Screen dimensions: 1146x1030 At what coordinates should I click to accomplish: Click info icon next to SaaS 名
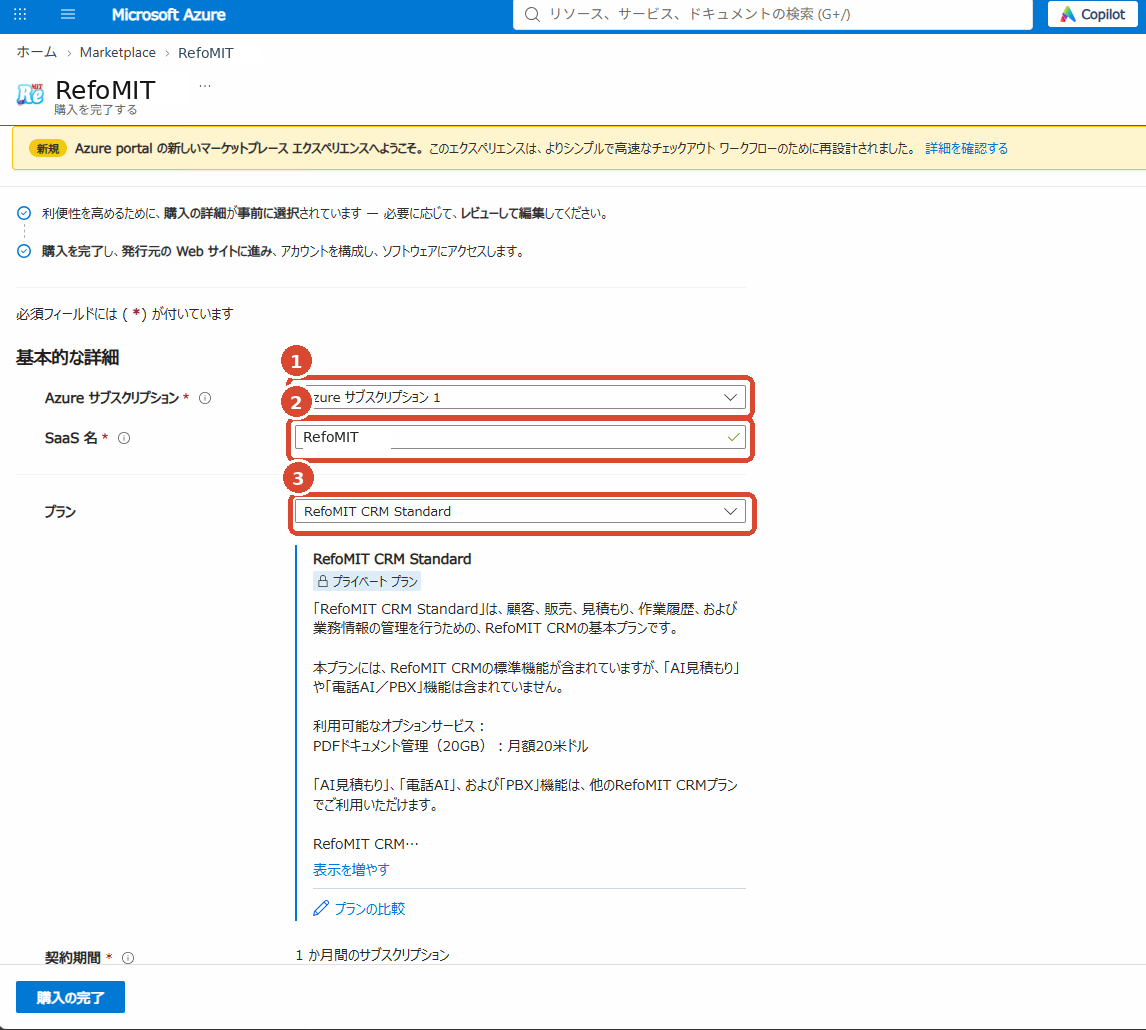tap(124, 438)
